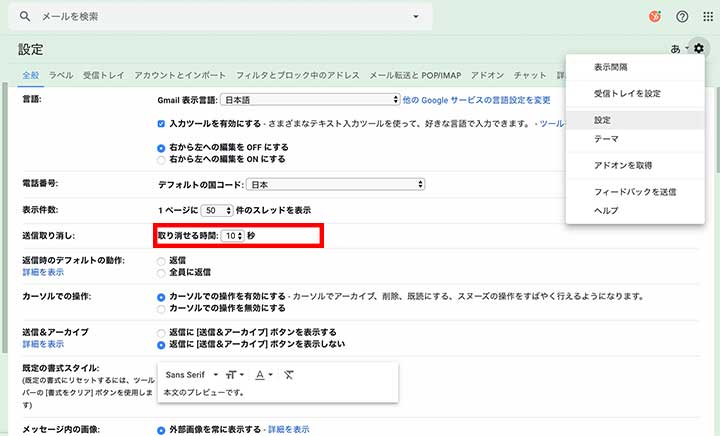Open 詳細を表示 under 返信時のデフォルトの動作
Viewport: 720px width, 436px height.
(x=43, y=272)
